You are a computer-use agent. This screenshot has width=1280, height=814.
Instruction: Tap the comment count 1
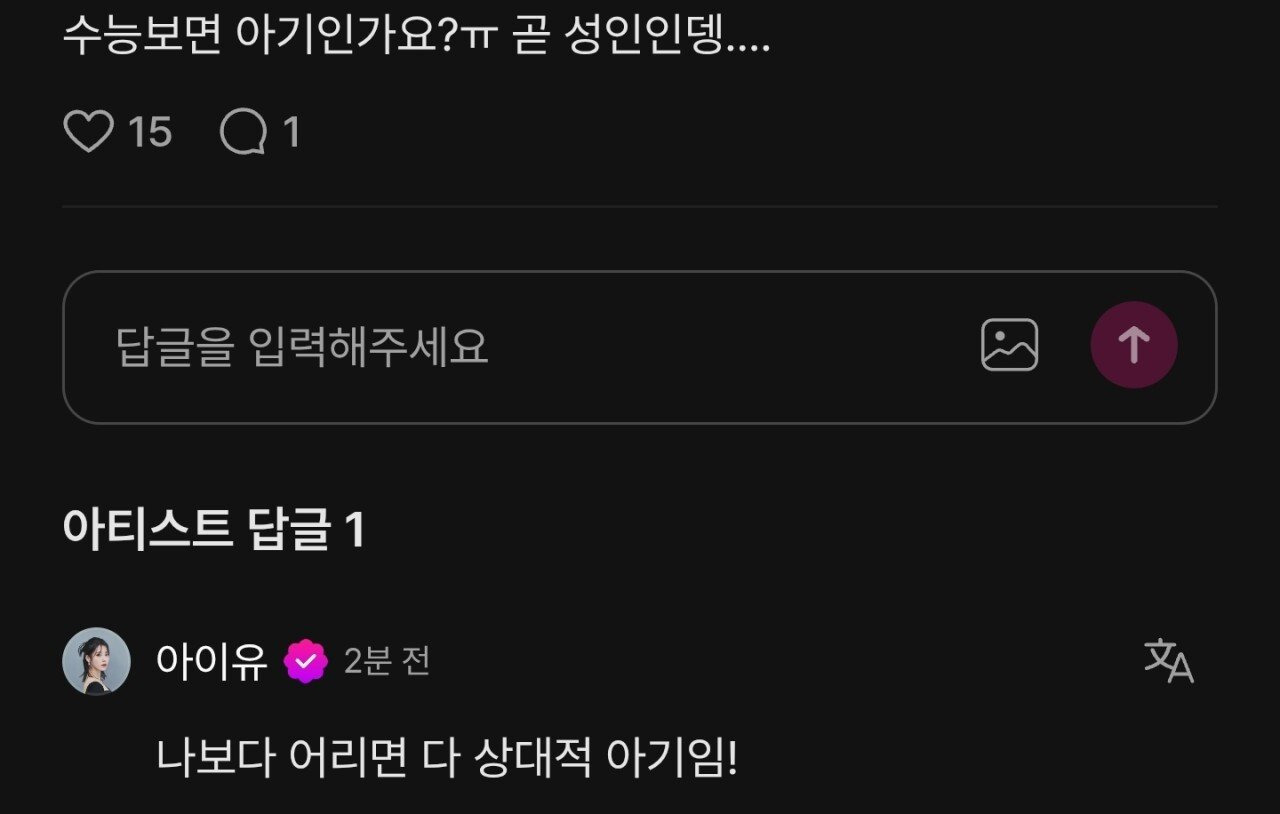(291, 132)
